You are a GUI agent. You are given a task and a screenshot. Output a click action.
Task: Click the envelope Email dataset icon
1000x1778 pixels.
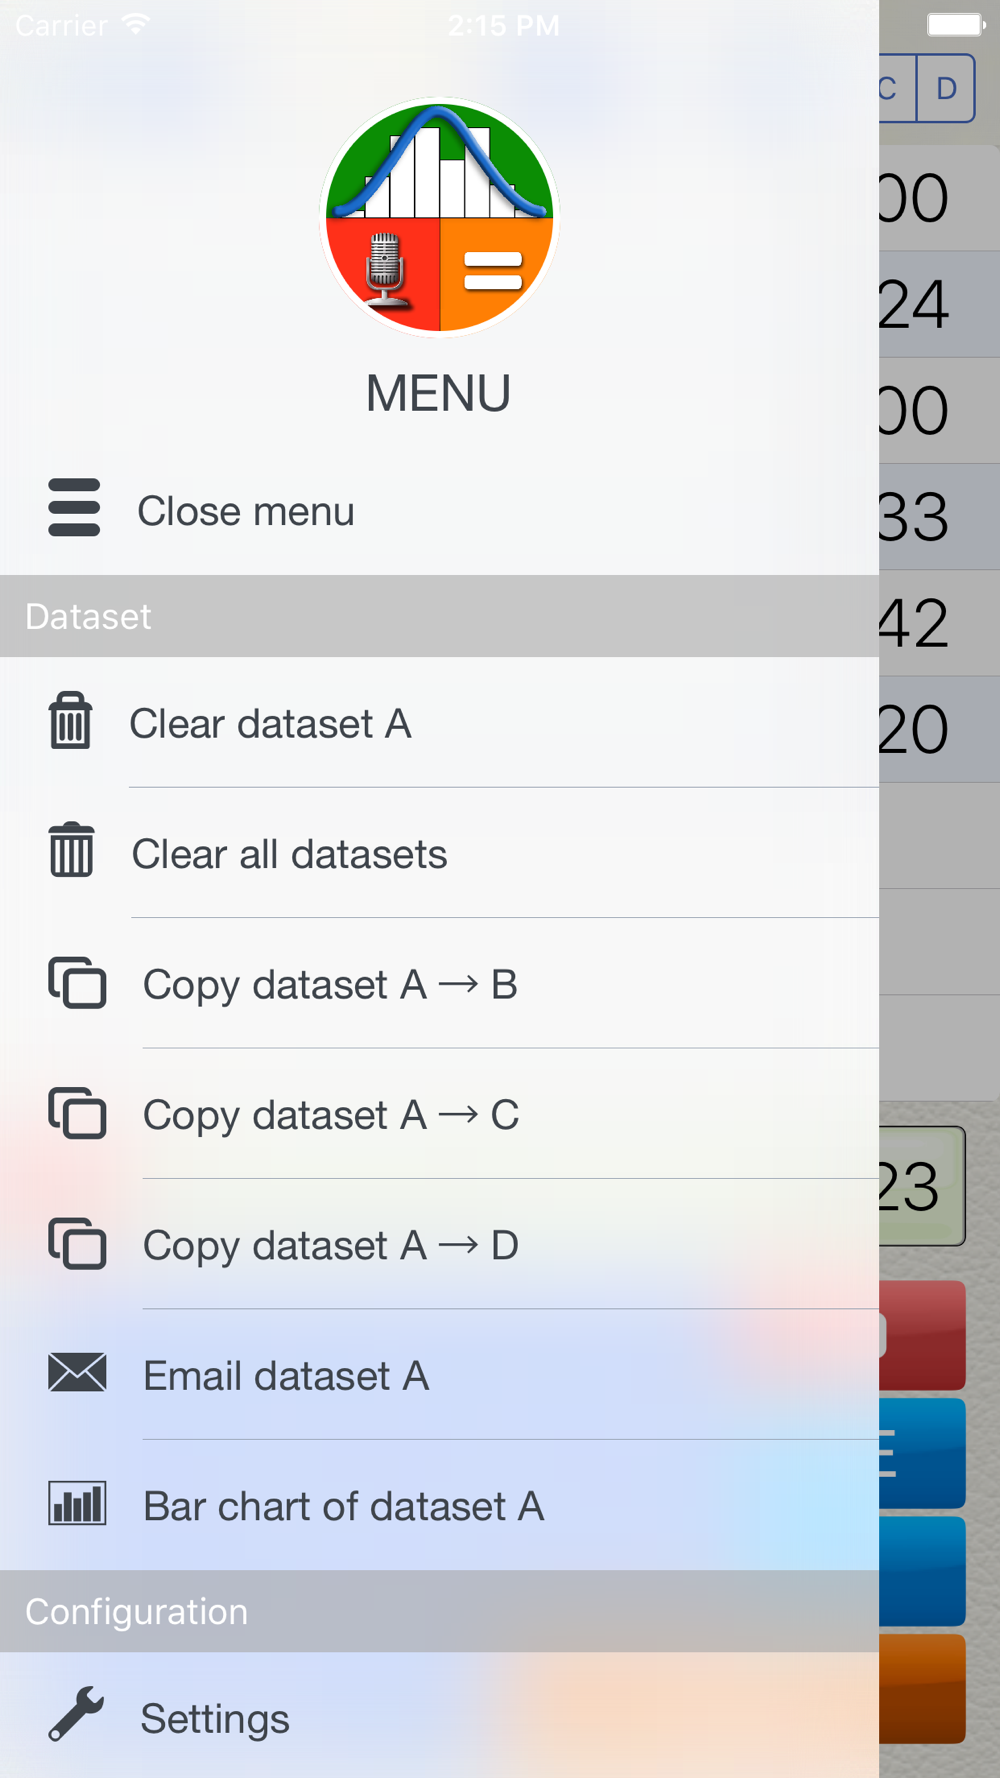coord(77,1372)
